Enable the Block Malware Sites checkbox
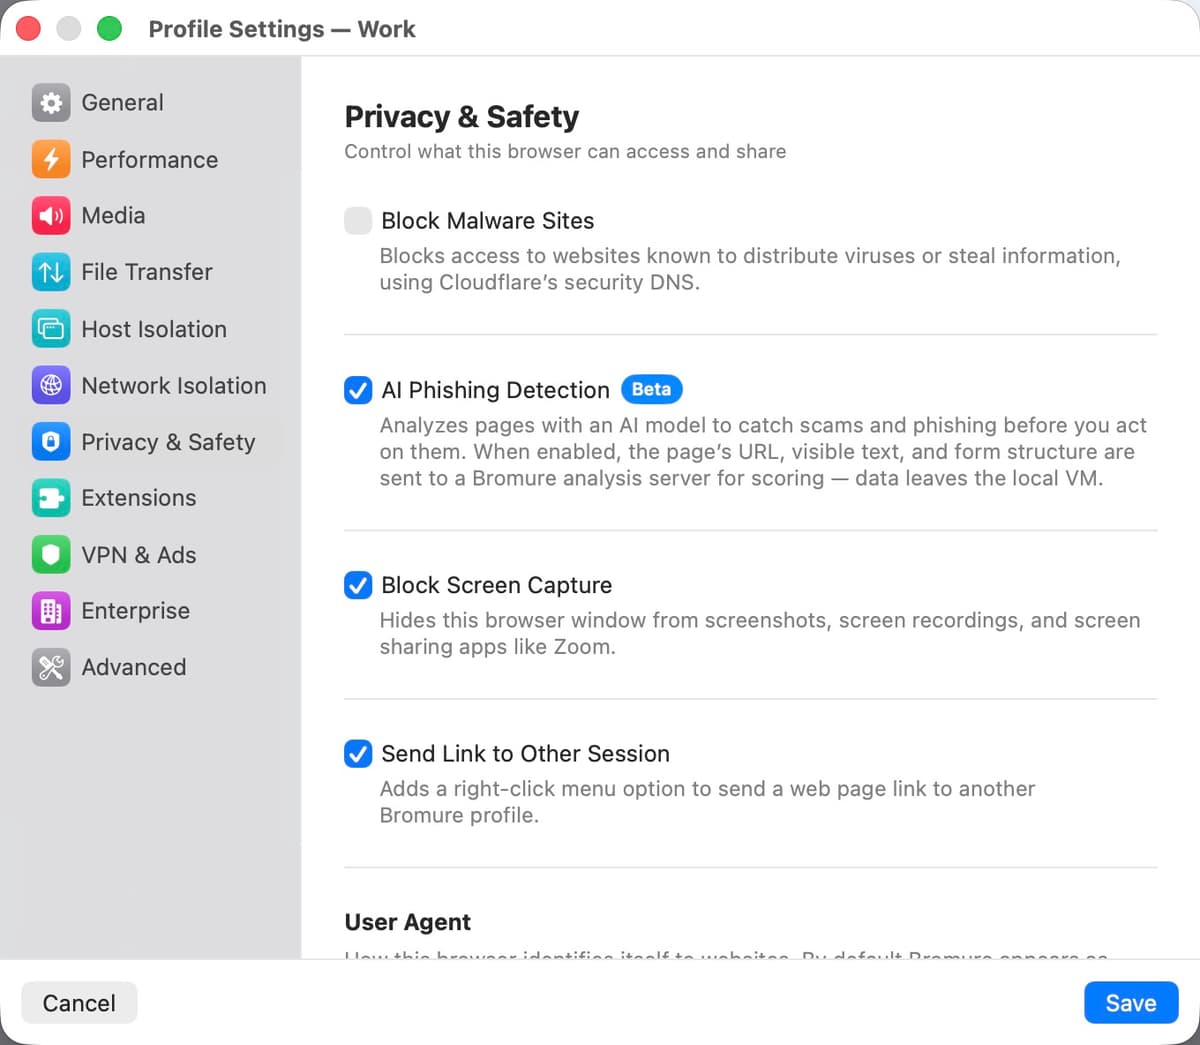This screenshot has width=1200, height=1045. coord(358,221)
